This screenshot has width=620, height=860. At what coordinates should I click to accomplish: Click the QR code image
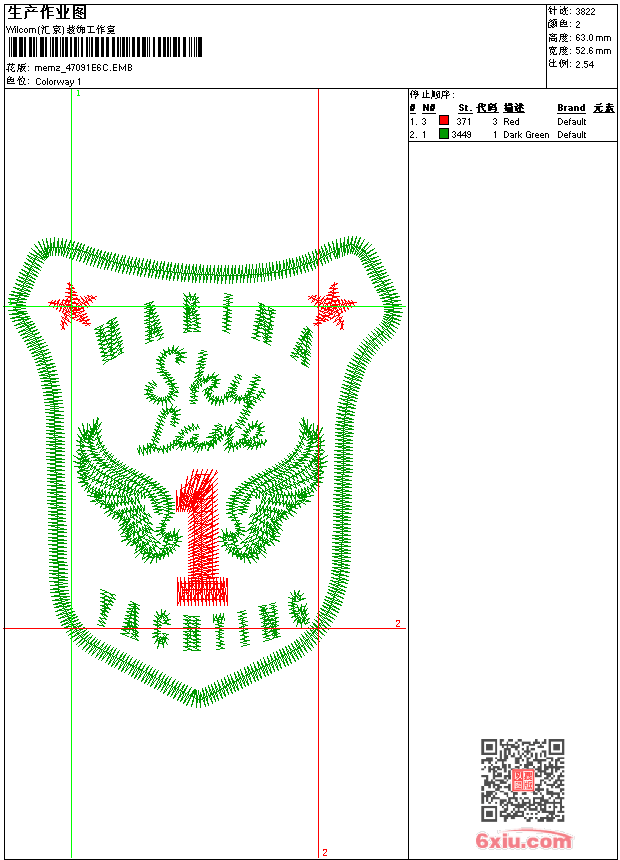pos(523,780)
